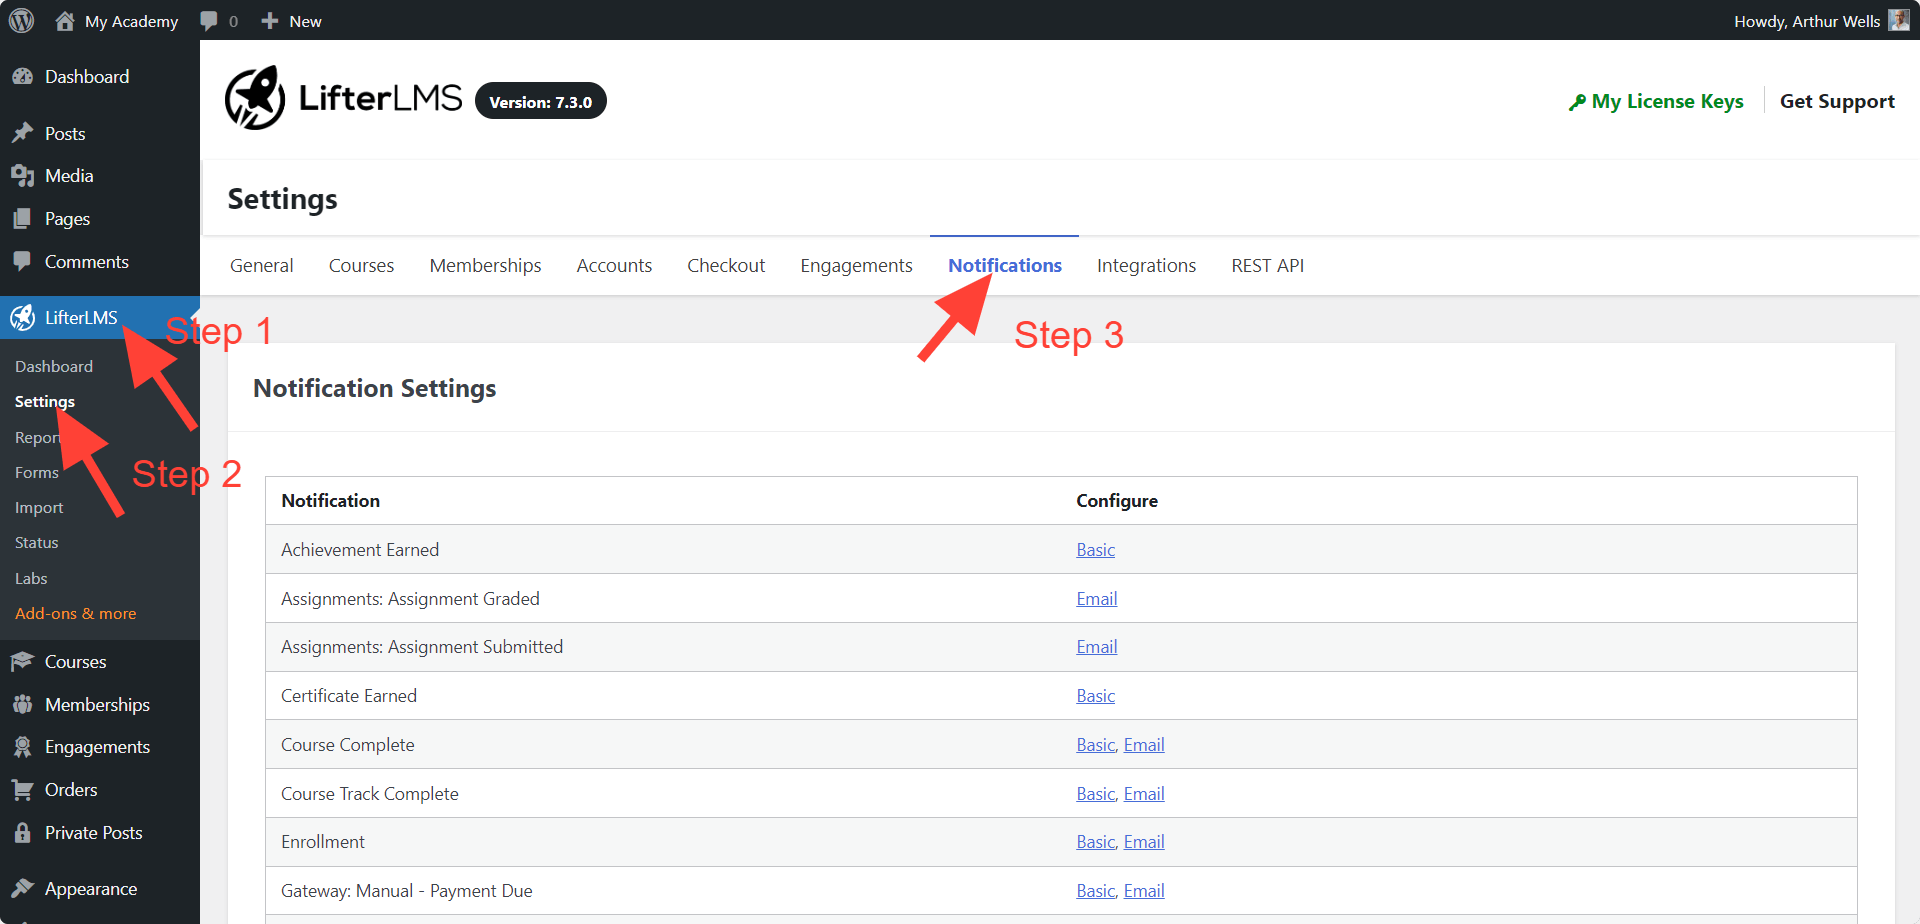Click the key icon beside My License Keys

tap(1577, 102)
